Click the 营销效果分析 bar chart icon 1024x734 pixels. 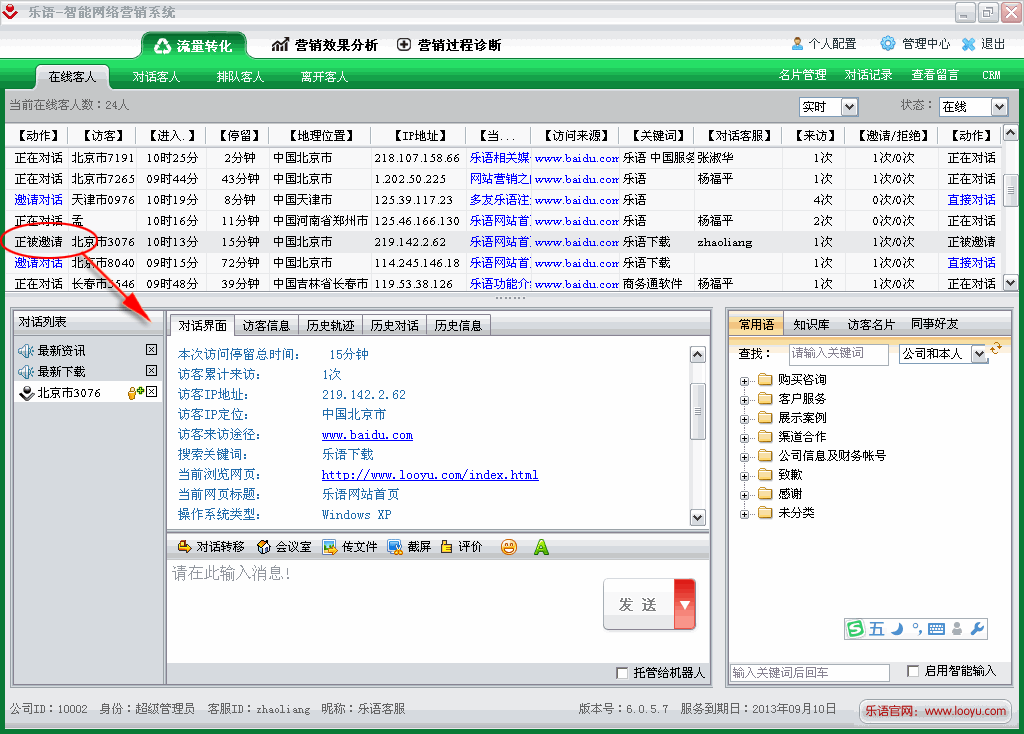coord(280,44)
